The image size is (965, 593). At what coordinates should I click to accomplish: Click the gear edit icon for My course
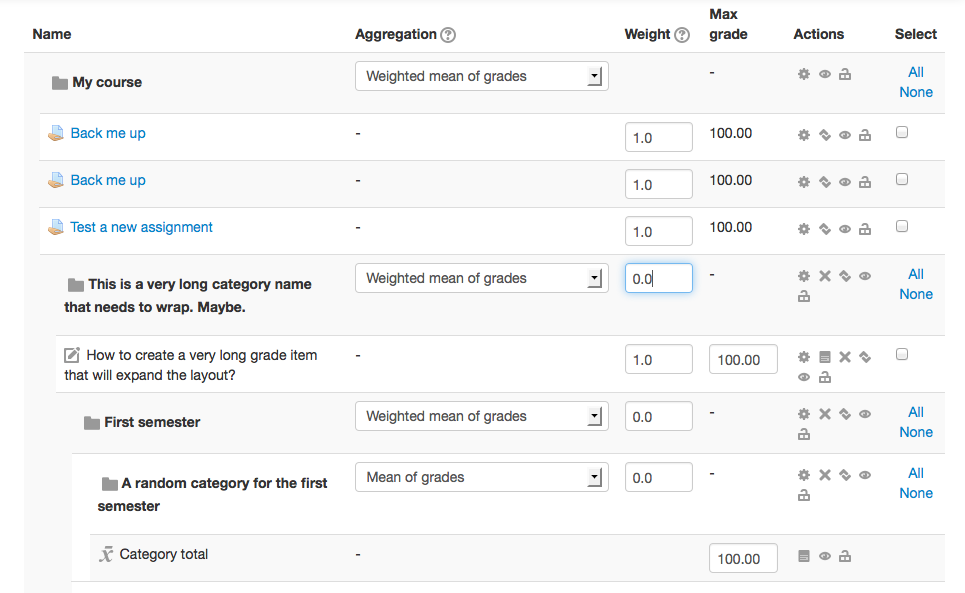click(804, 74)
